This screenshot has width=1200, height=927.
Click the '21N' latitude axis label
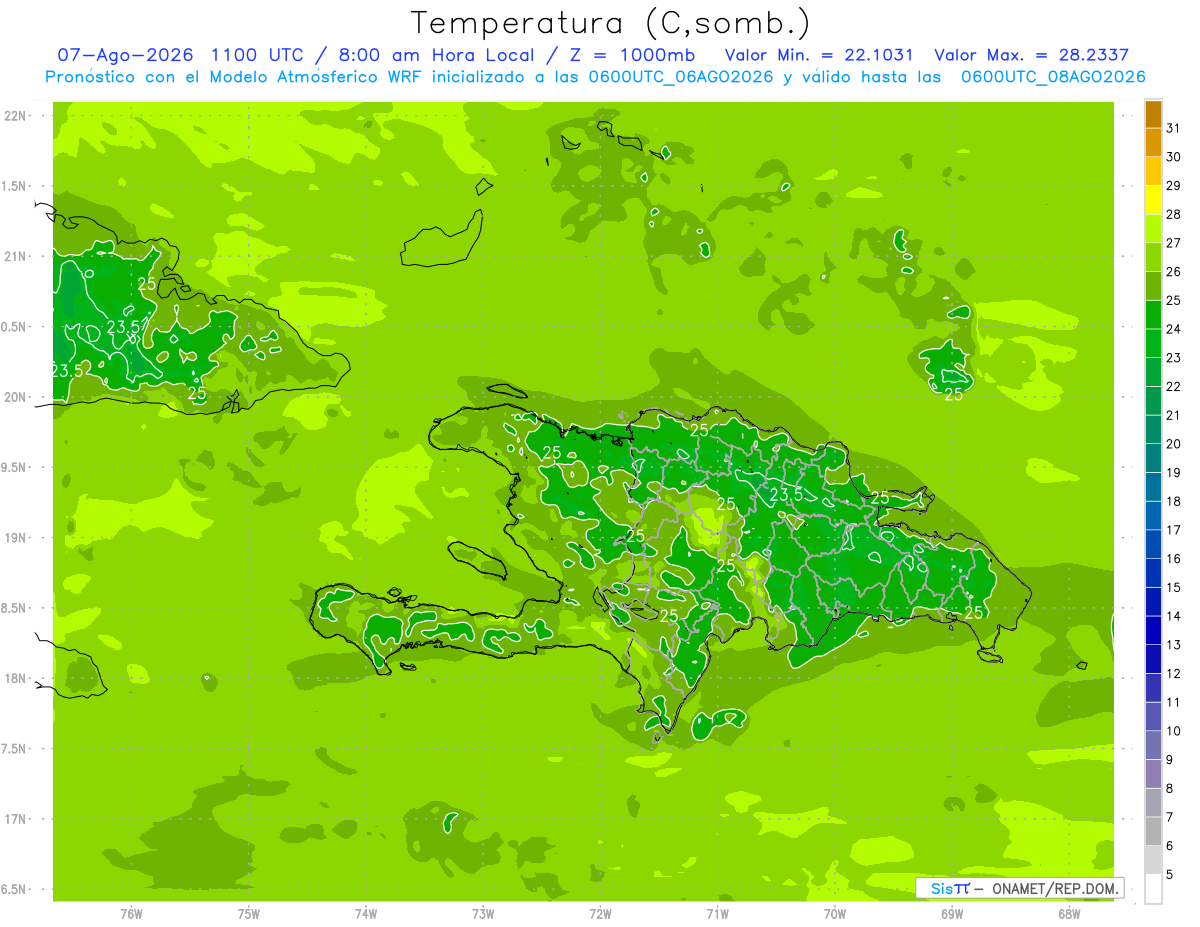click(15, 256)
